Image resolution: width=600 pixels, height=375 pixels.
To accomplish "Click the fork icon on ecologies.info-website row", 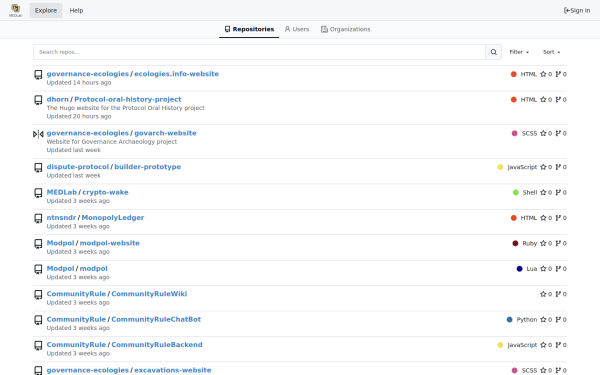I will [558, 74].
